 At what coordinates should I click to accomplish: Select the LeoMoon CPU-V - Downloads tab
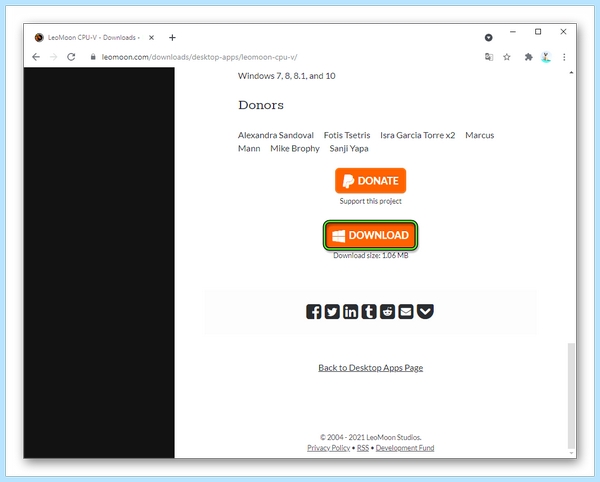pos(93,37)
